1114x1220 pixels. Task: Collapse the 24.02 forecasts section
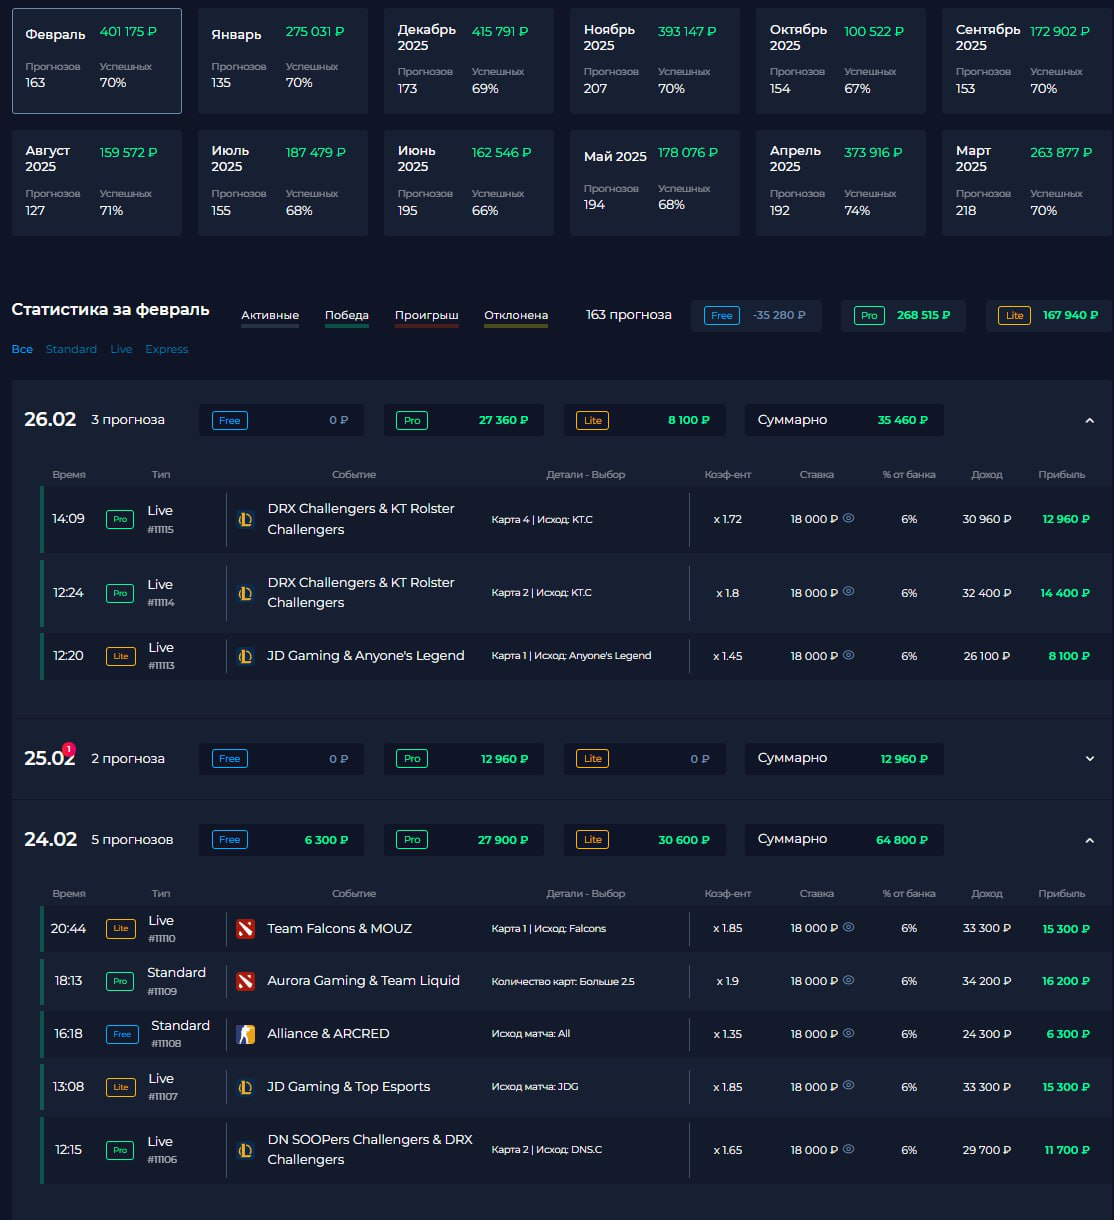pyautogui.click(x=1089, y=840)
